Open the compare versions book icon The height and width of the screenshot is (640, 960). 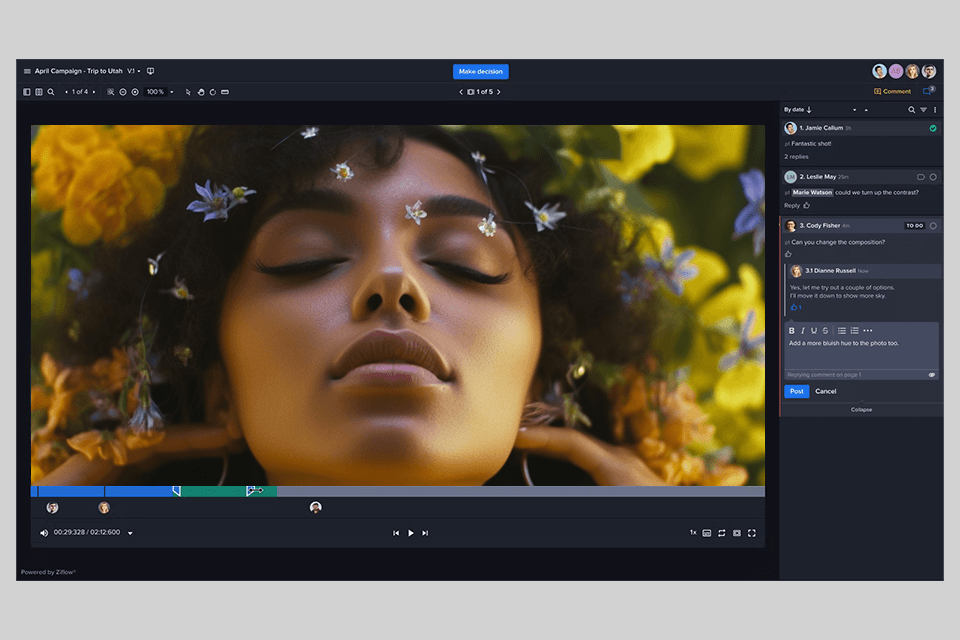pyautogui.click(x=151, y=71)
